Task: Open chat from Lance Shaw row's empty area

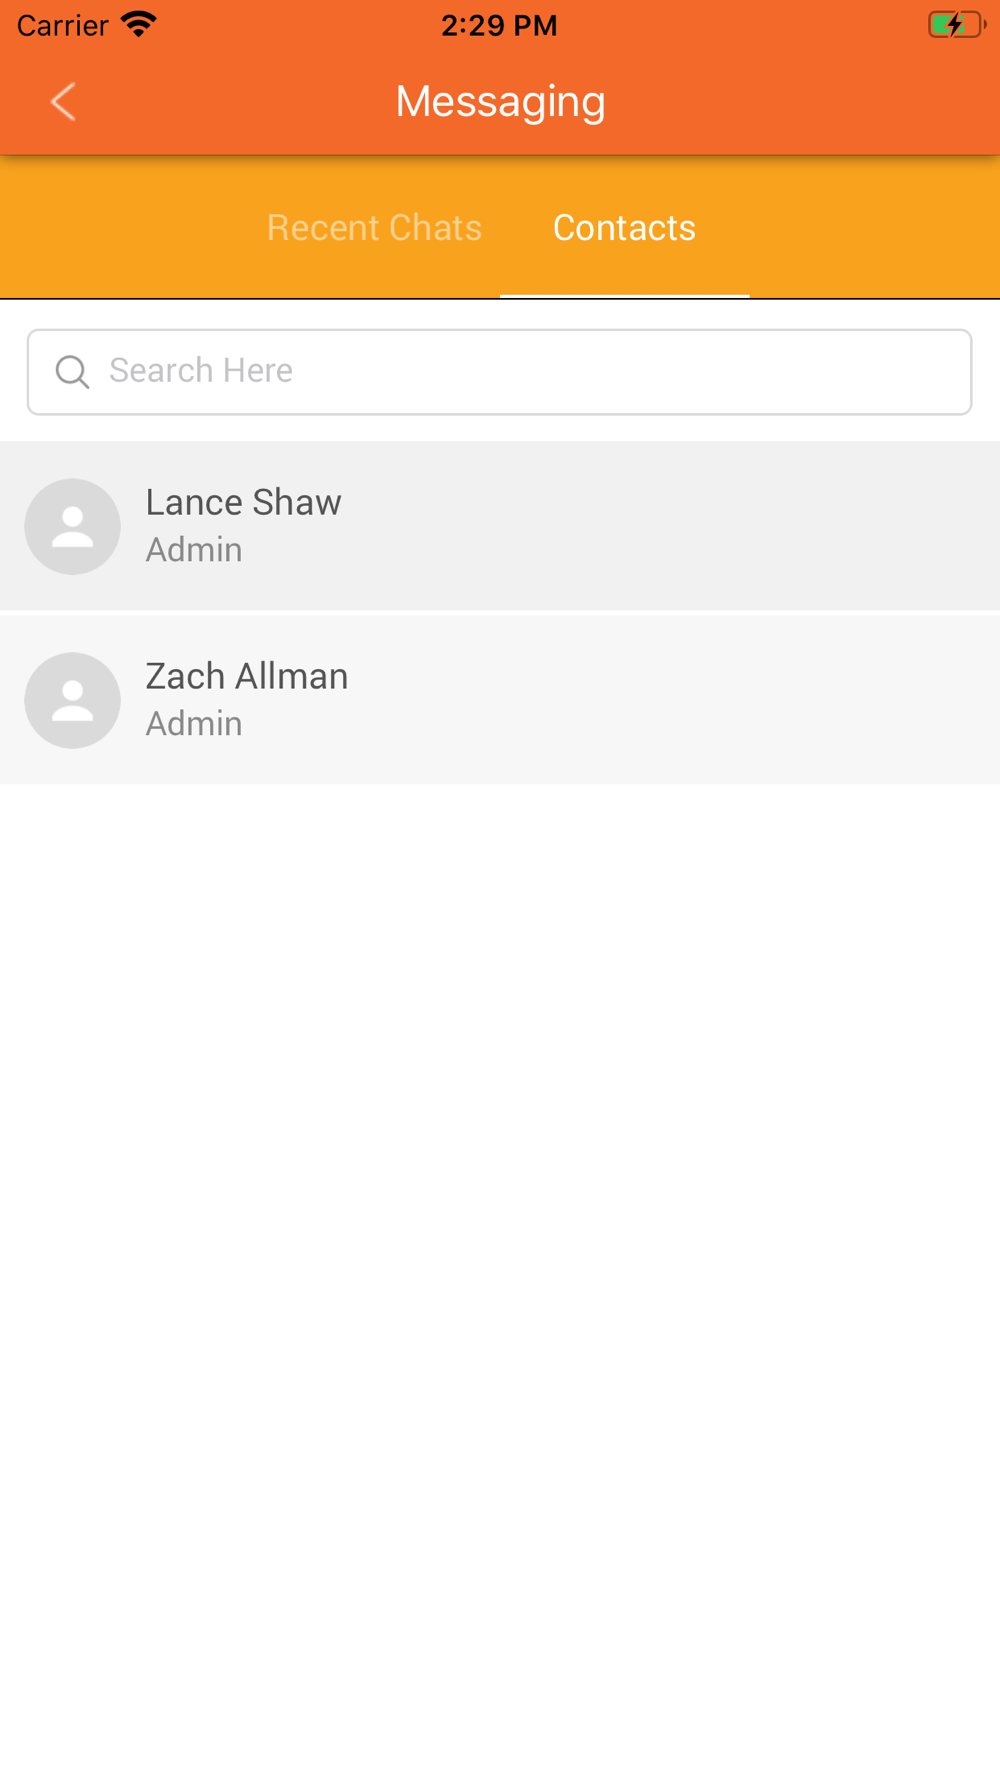Action: tap(670, 526)
